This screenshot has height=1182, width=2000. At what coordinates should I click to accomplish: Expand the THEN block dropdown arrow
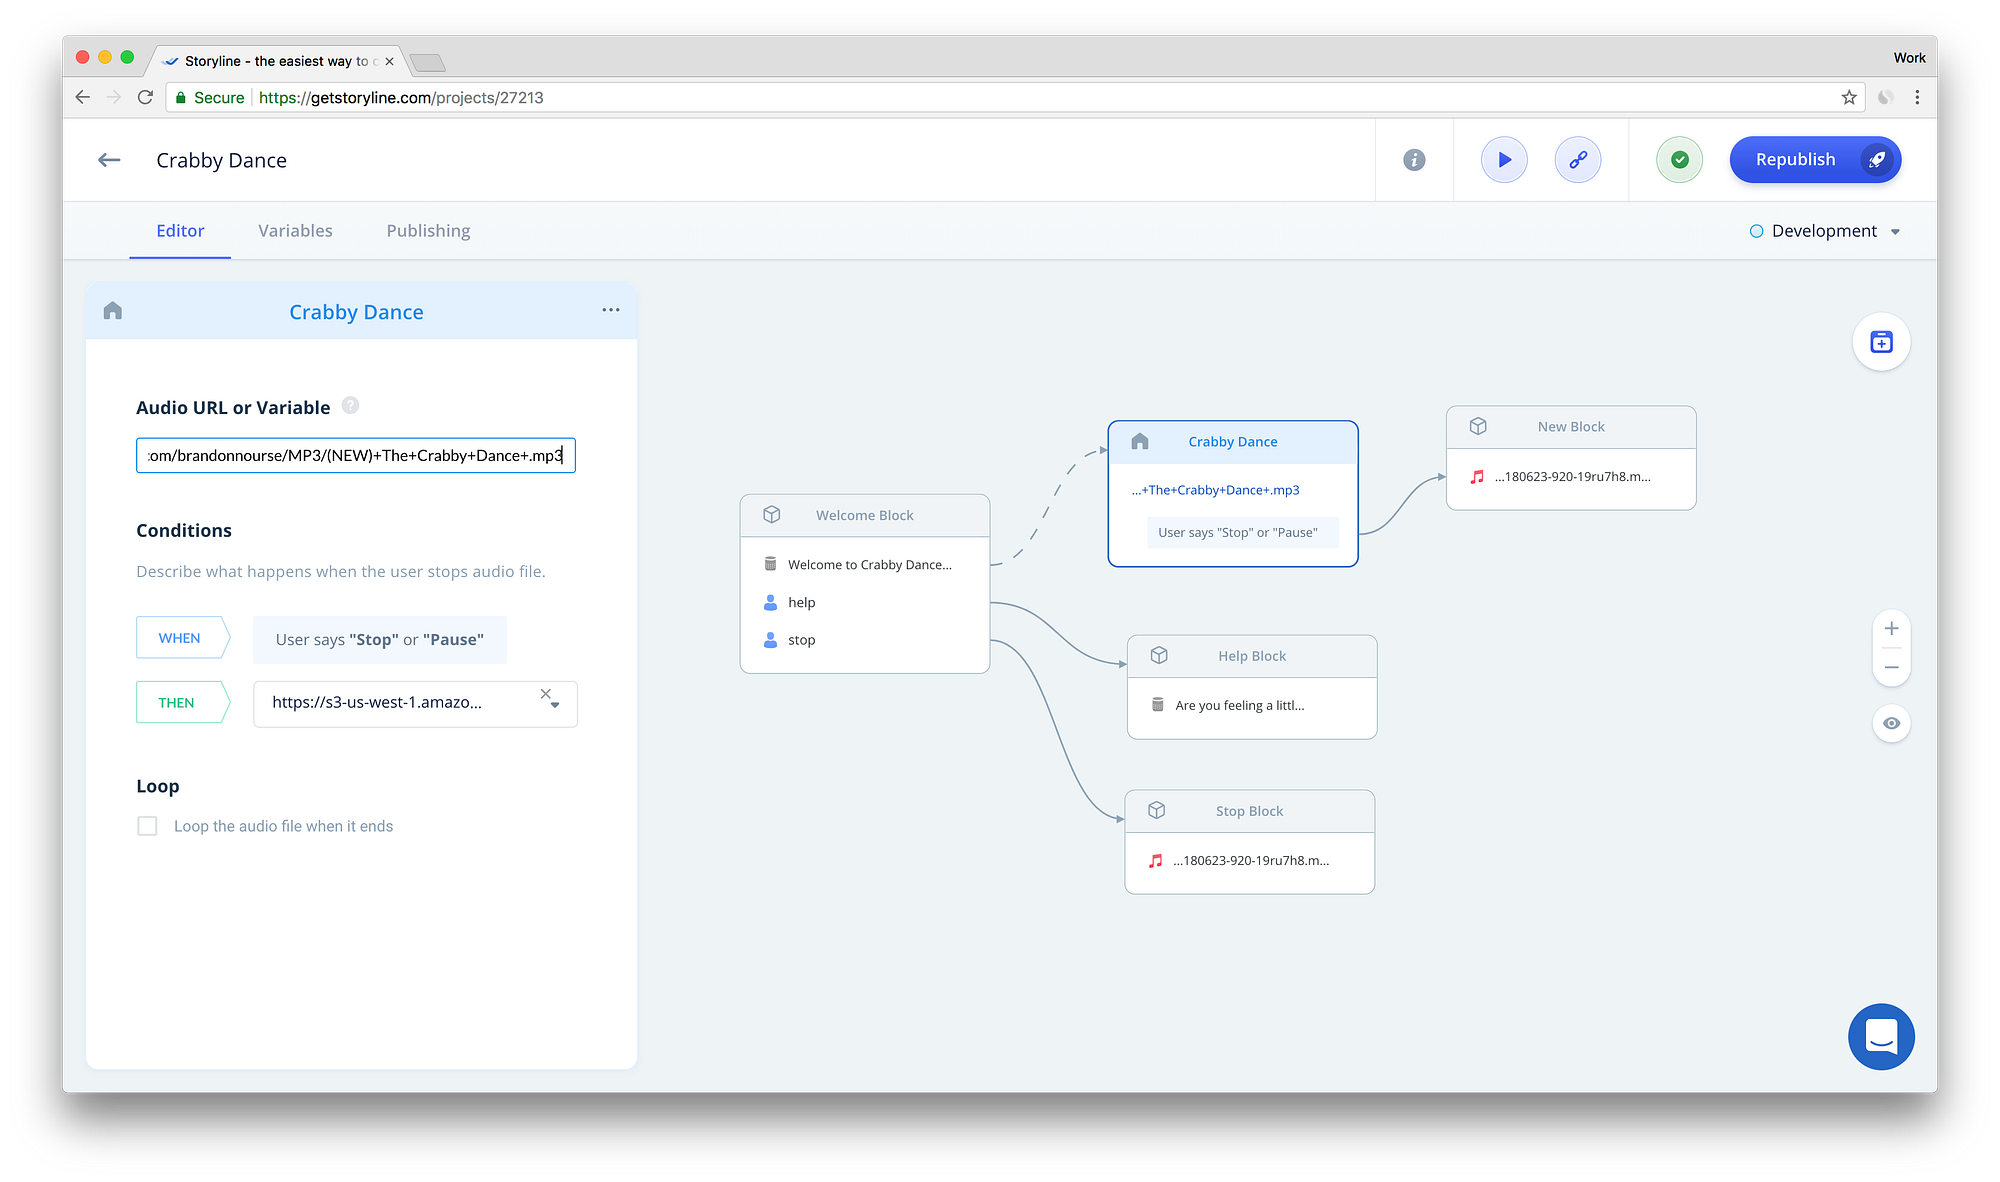(556, 706)
